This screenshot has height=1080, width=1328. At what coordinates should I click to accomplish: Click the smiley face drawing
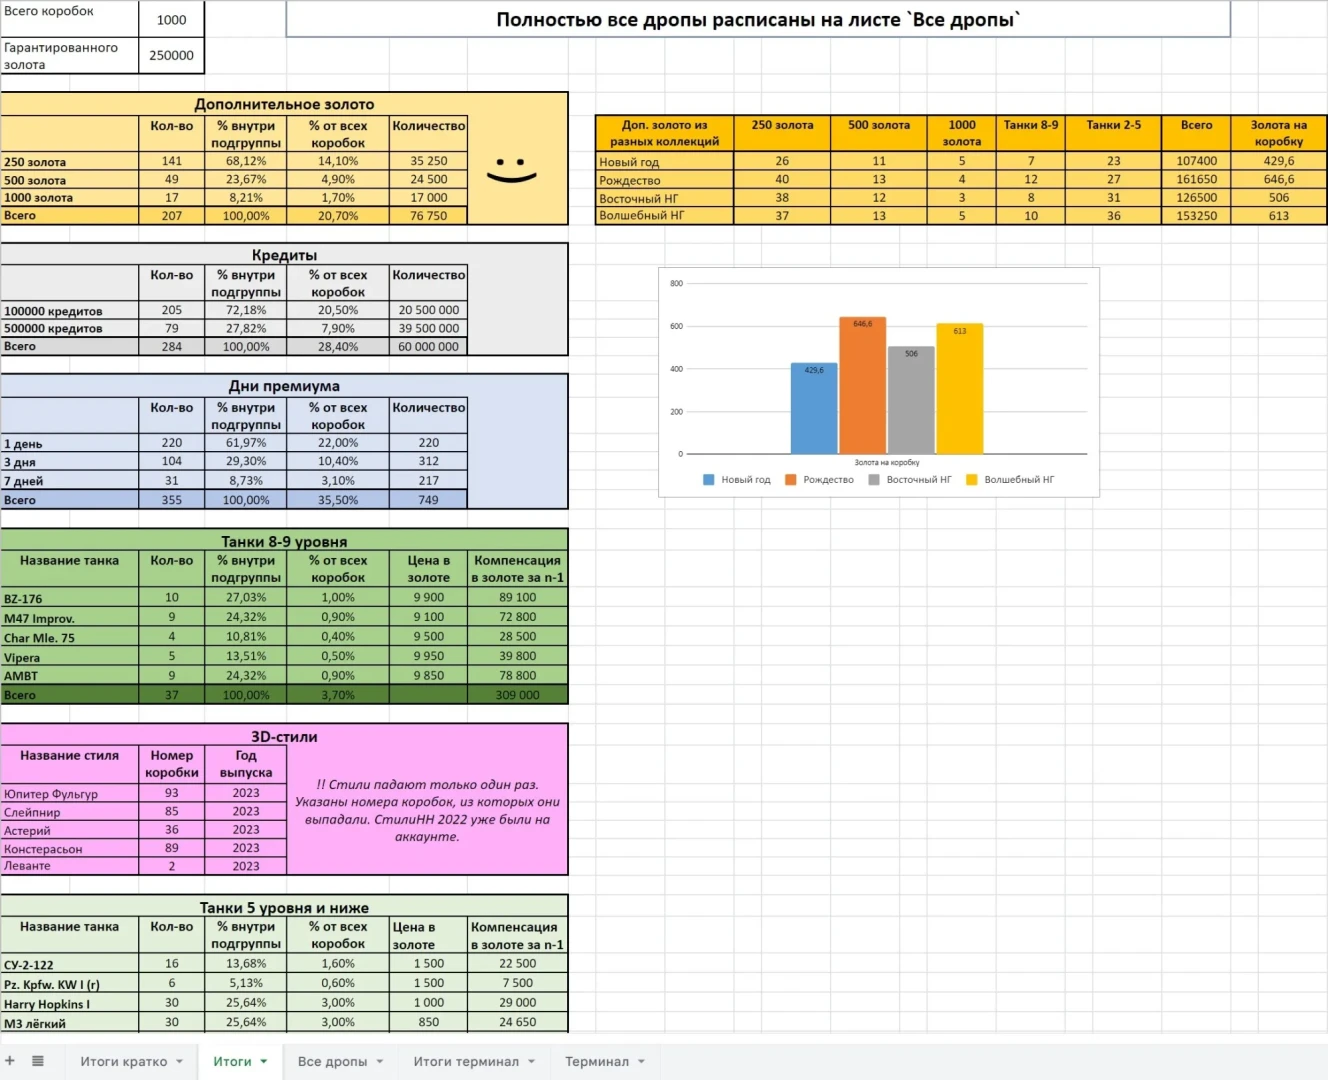pyautogui.click(x=512, y=170)
